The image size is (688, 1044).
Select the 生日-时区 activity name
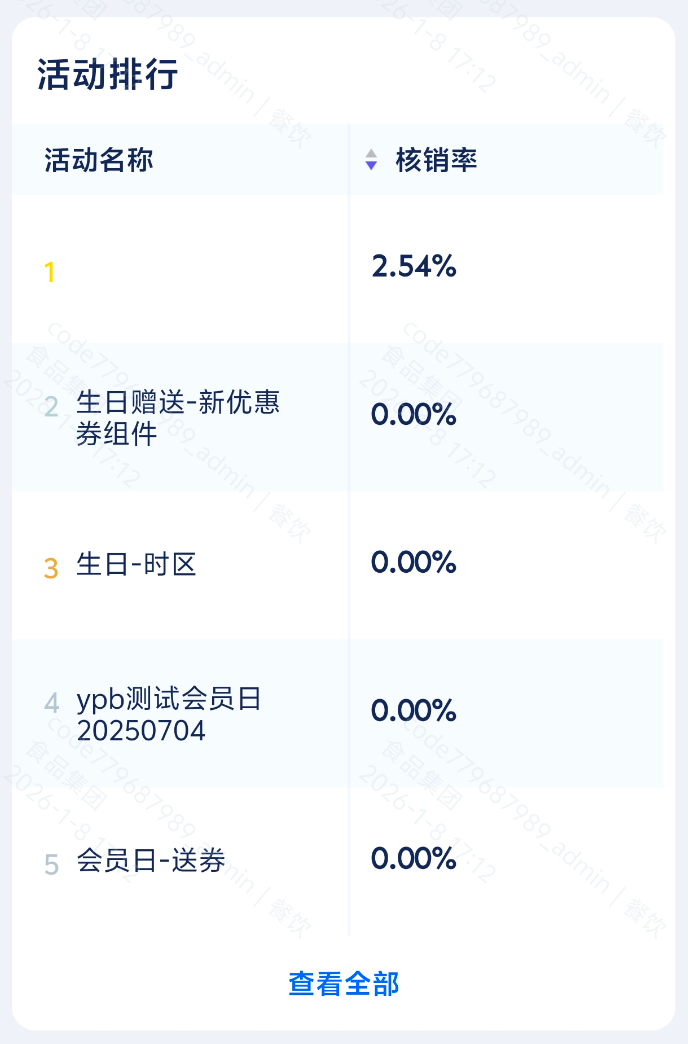pyautogui.click(x=136, y=565)
